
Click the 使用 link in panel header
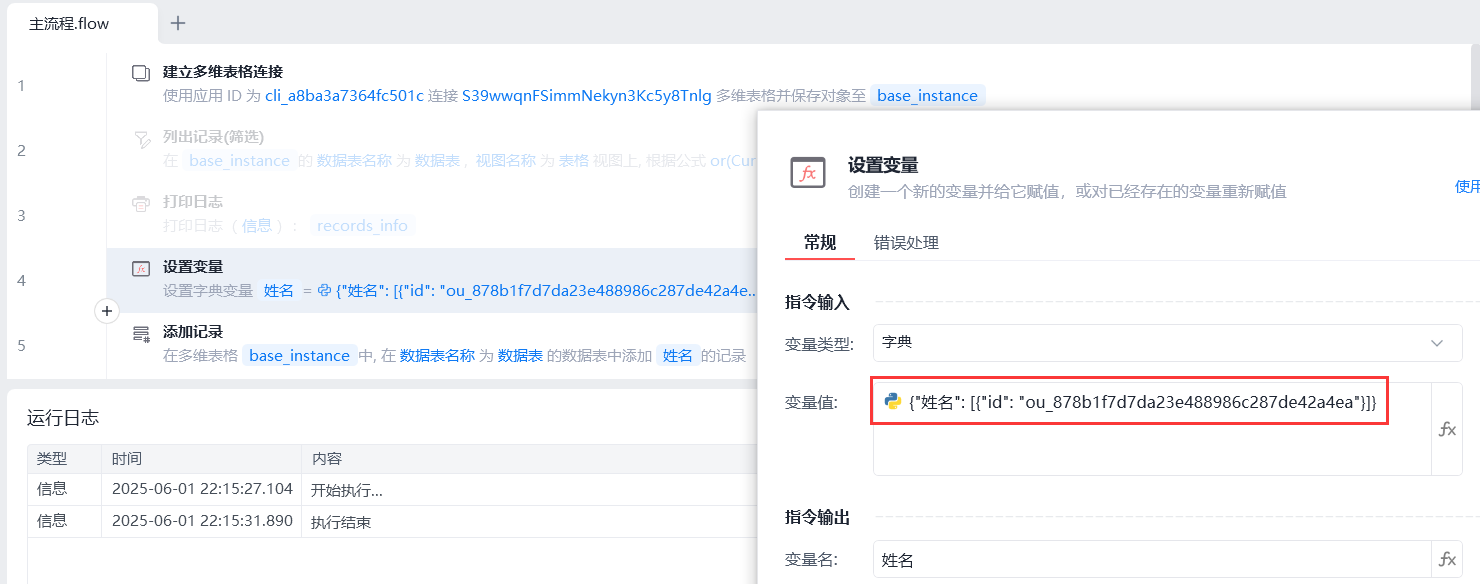pyautogui.click(x=1466, y=186)
